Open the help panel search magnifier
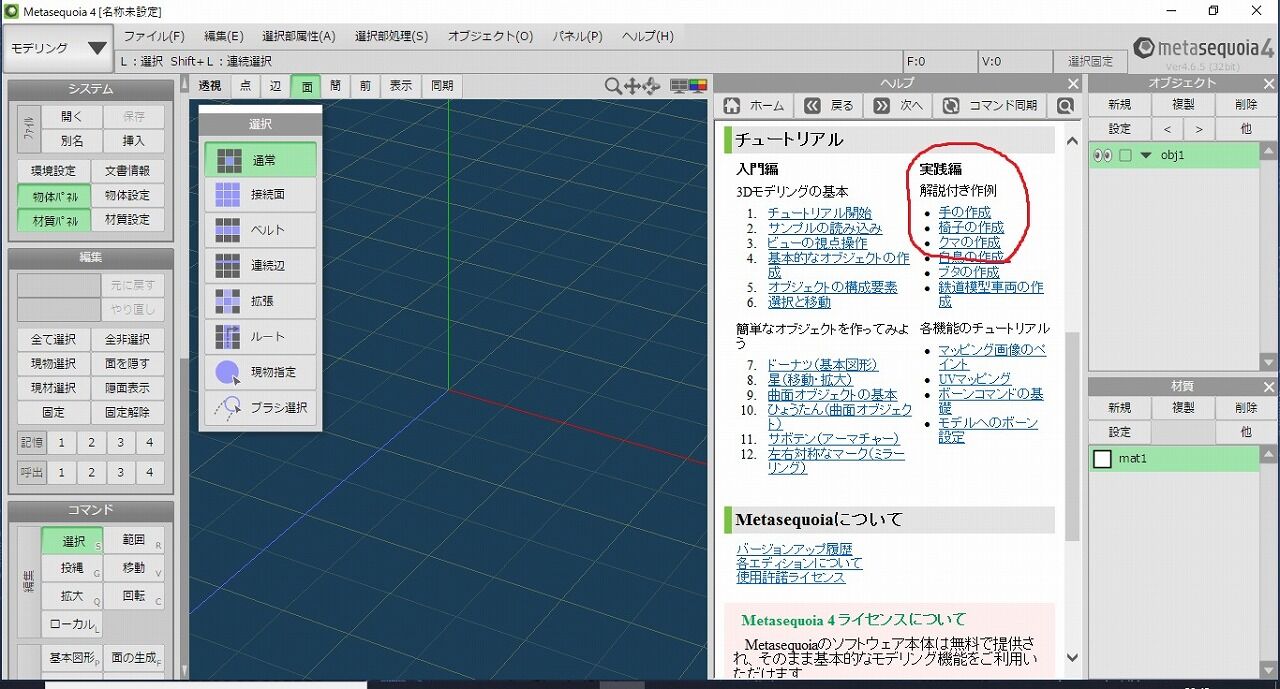Screen dimensions: 1280x689 pyautogui.click(x=1066, y=105)
